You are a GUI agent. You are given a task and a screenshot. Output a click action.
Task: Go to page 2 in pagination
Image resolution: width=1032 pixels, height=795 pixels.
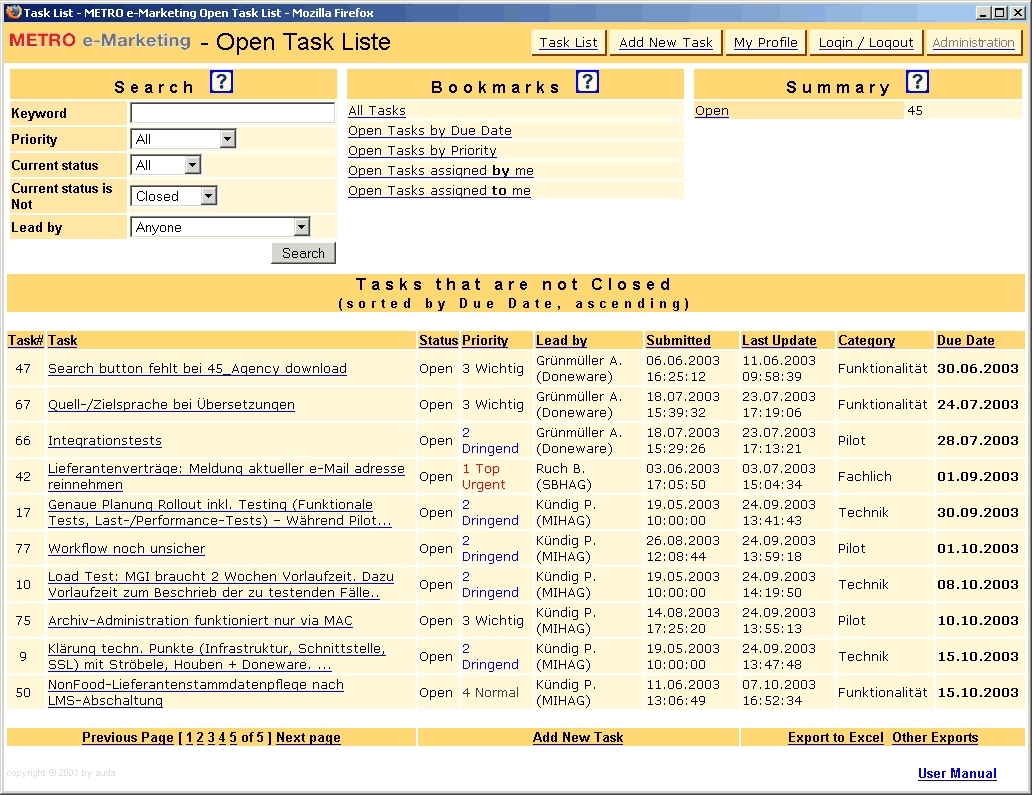(200, 737)
